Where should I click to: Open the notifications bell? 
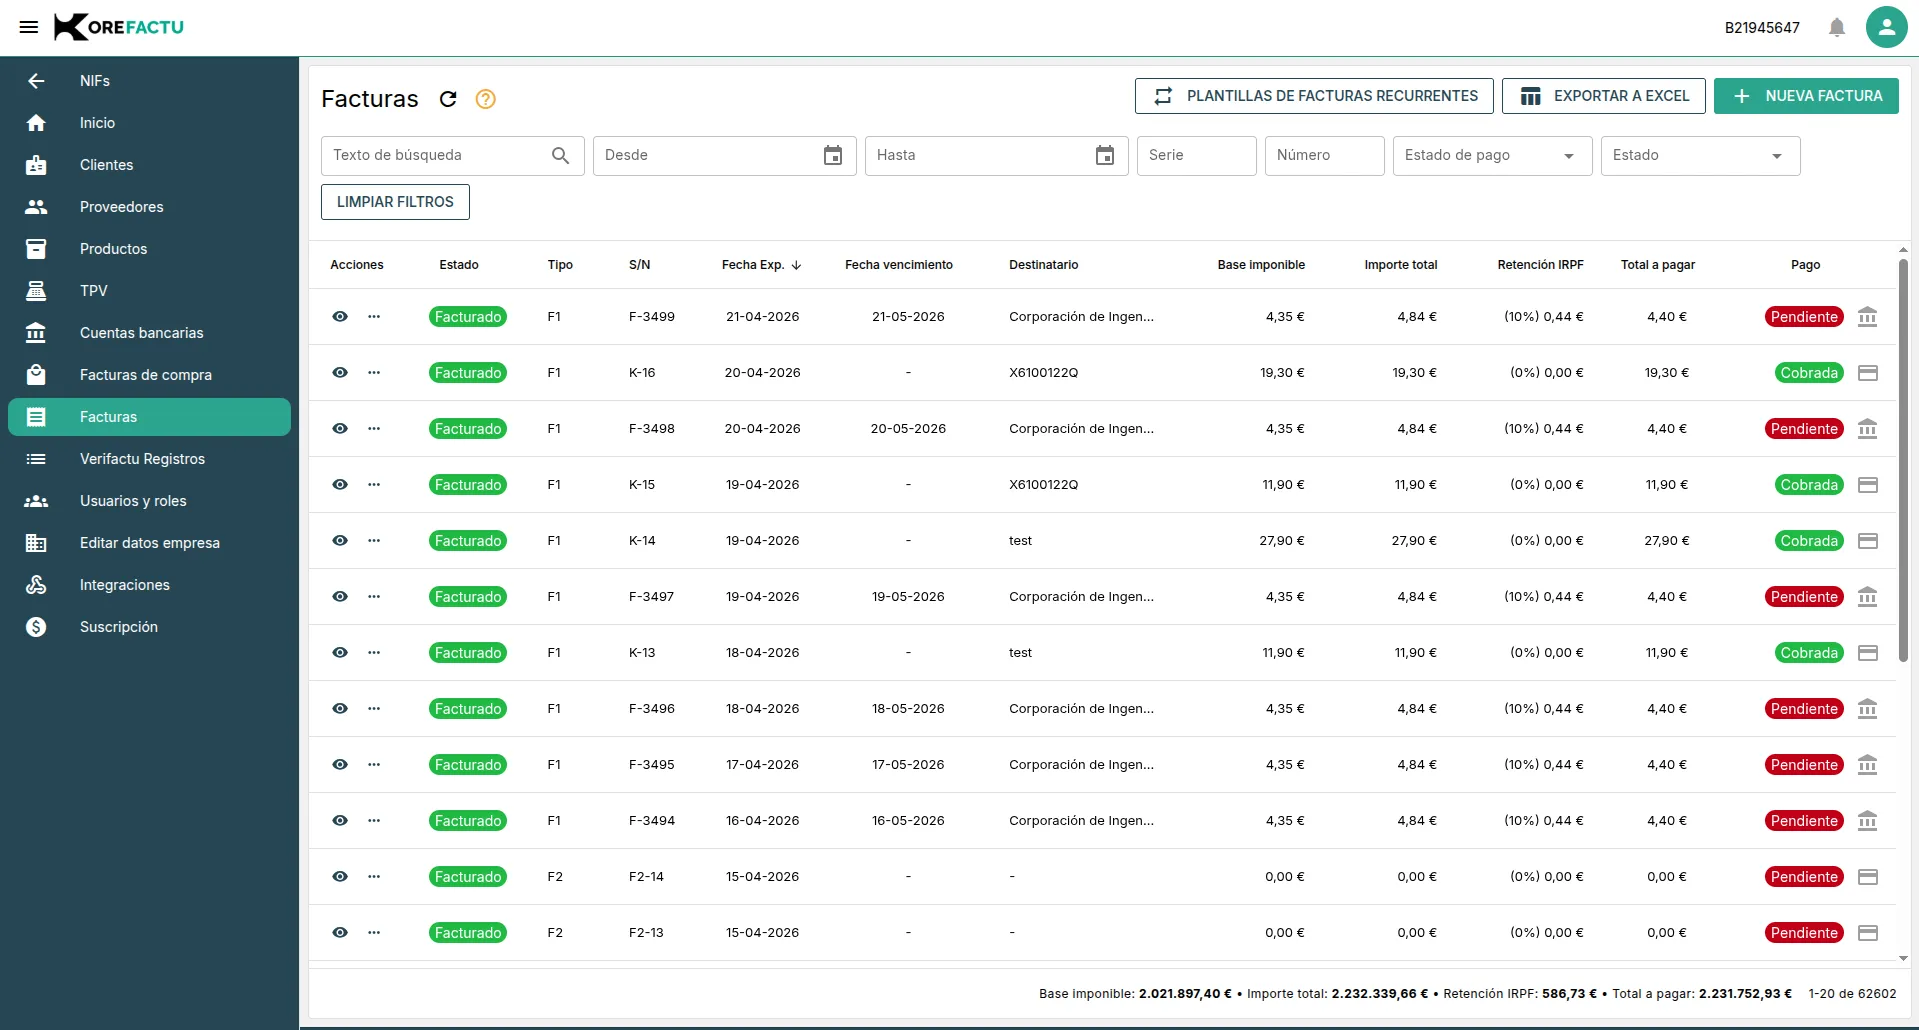[x=1837, y=27]
